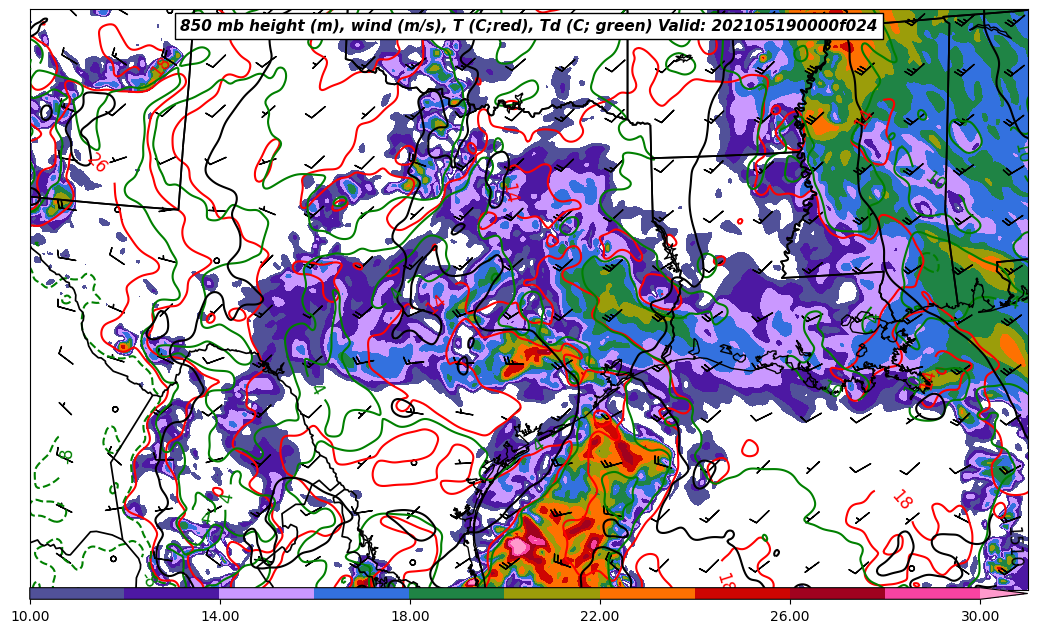Pick the 22.00 colorbar tick label
The width and height of the screenshot is (1037, 633).
click(600, 616)
